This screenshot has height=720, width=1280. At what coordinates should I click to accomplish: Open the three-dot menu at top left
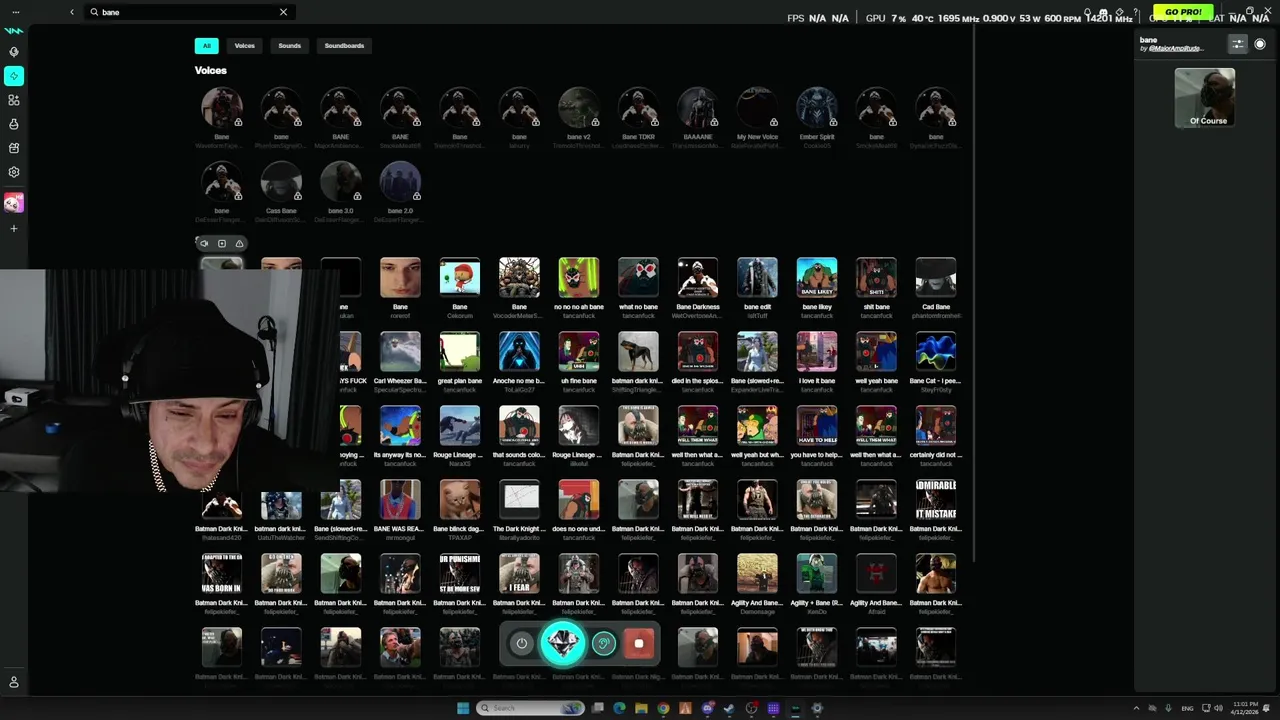pyautogui.click(x=15, y=12)
